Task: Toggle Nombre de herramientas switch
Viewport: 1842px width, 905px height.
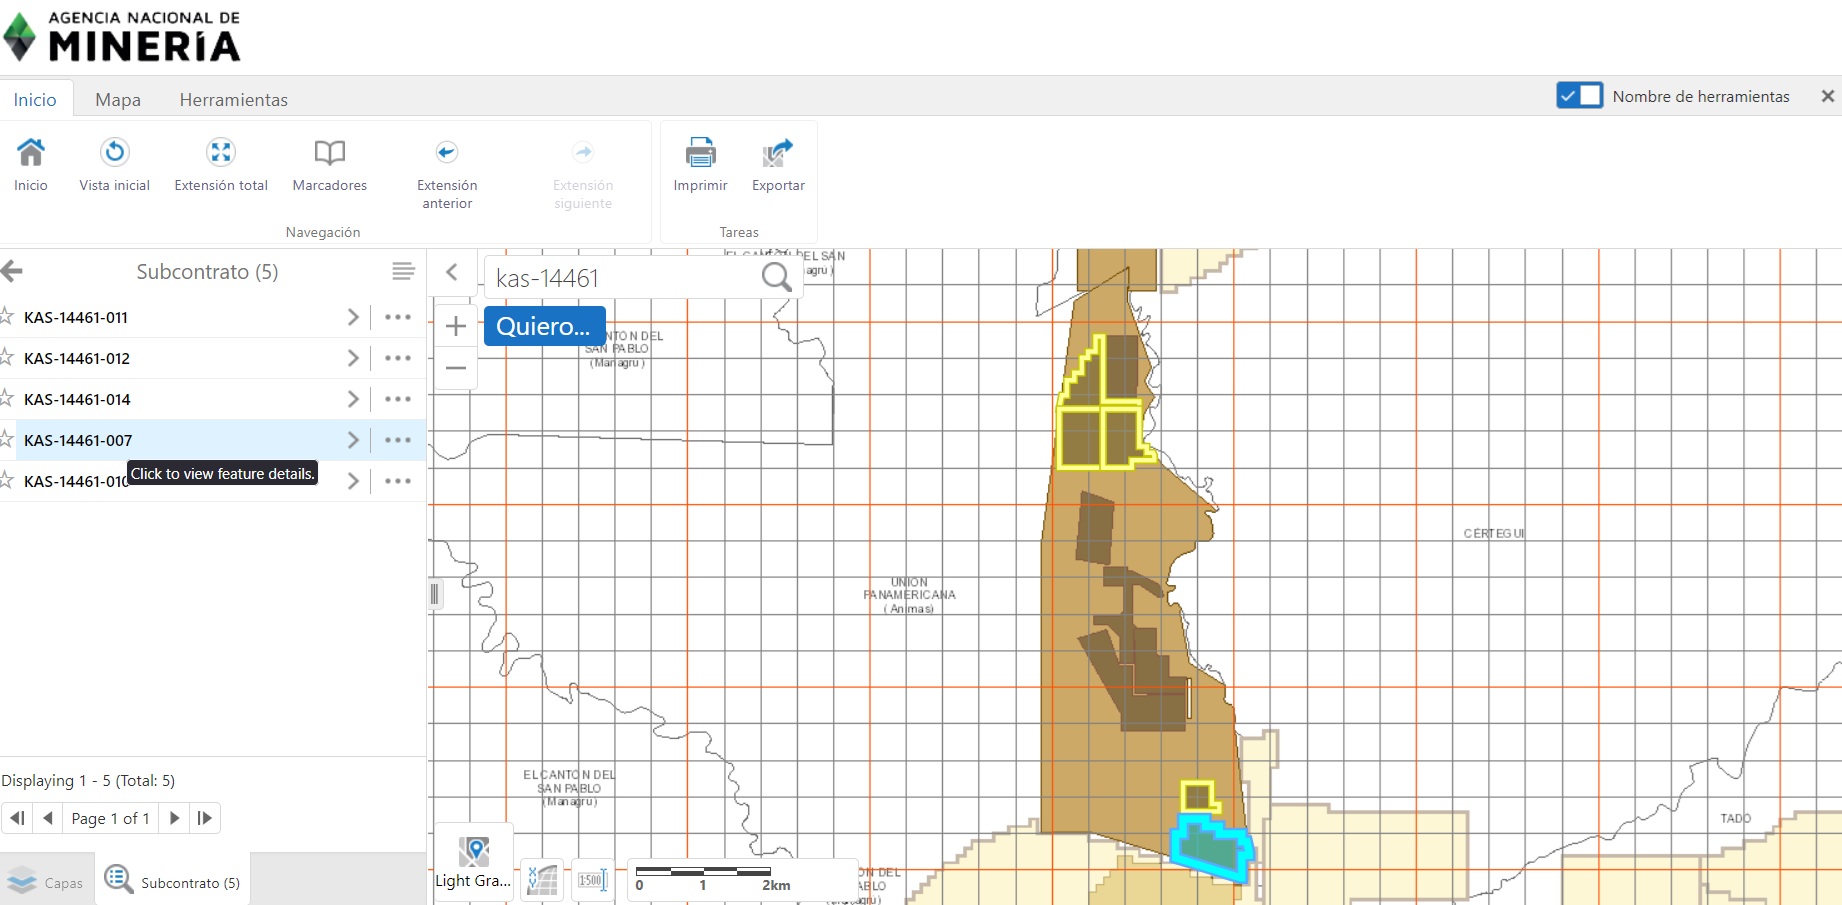Action: (x=1579, y=96)
